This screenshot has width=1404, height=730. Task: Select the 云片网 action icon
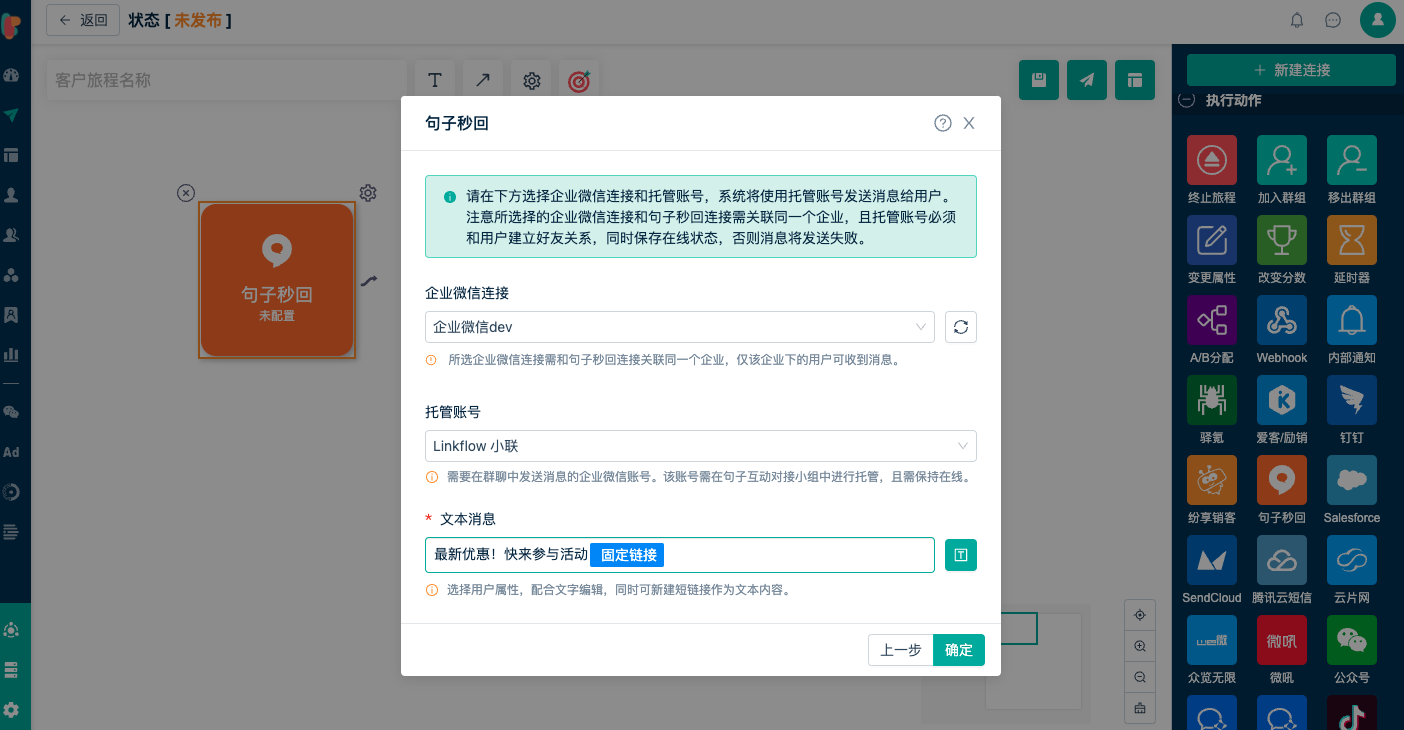click(x=1352, y=560)
